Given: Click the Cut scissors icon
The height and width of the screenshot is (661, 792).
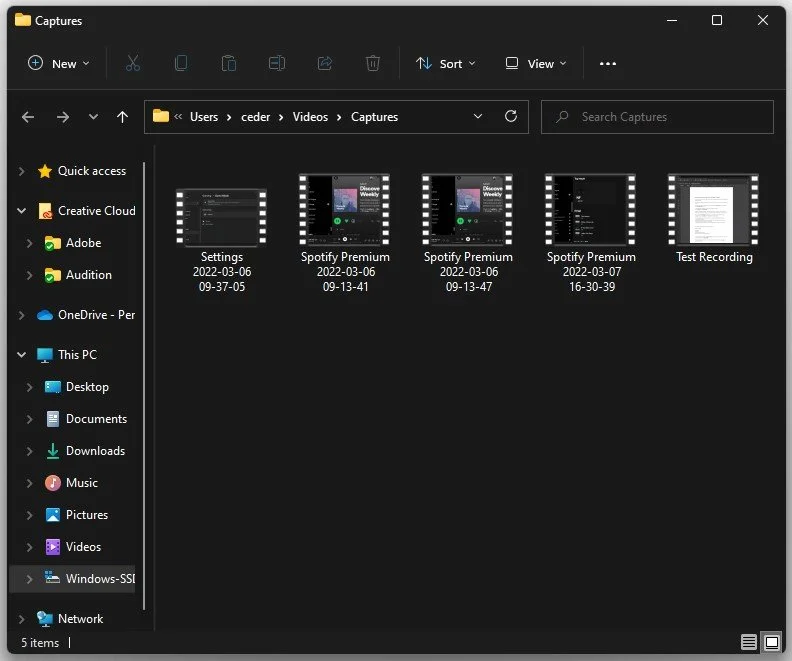Looking at the screenshot, I should 133,64.
